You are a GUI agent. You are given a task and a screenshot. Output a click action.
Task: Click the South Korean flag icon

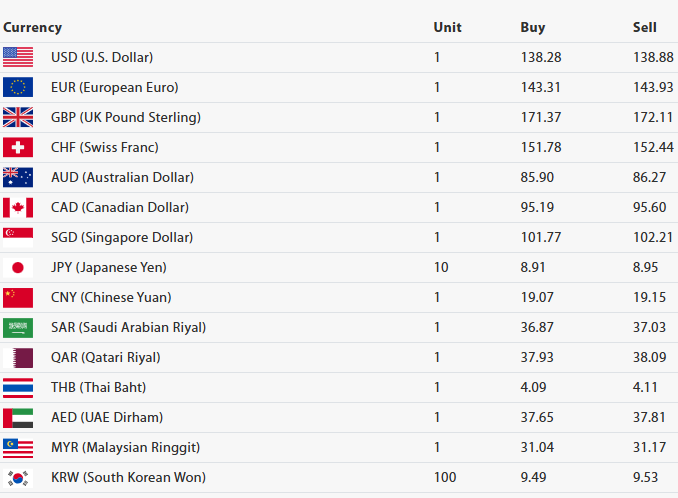(18, 478)
